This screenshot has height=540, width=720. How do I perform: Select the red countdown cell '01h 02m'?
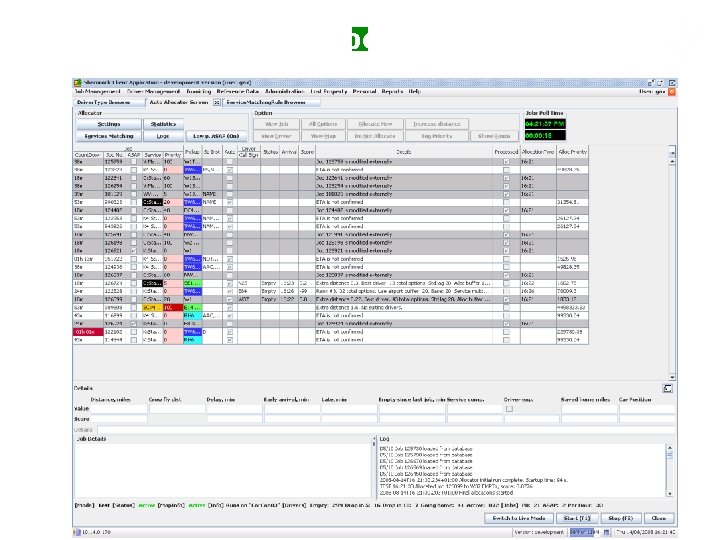88,332
